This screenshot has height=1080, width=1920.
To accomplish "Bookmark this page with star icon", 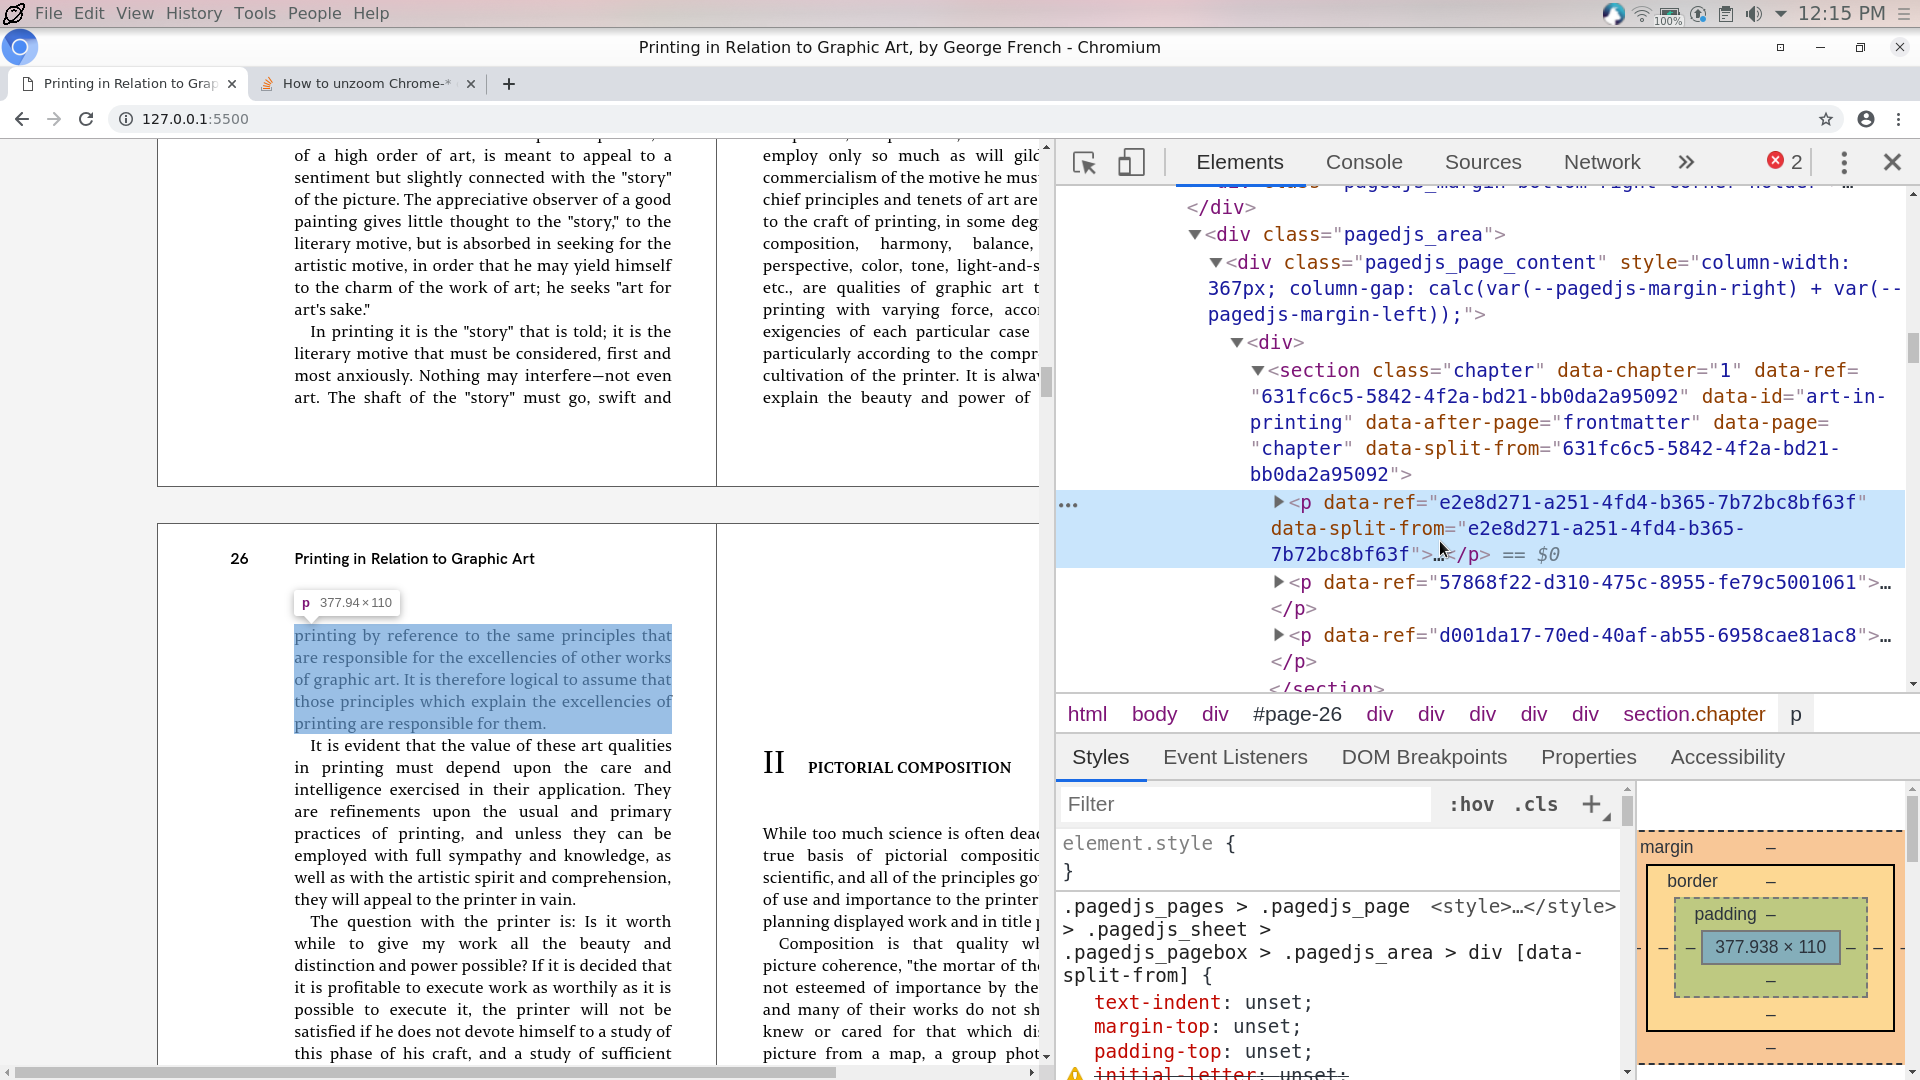I will pyautogui.click(x=1826, y=119).
